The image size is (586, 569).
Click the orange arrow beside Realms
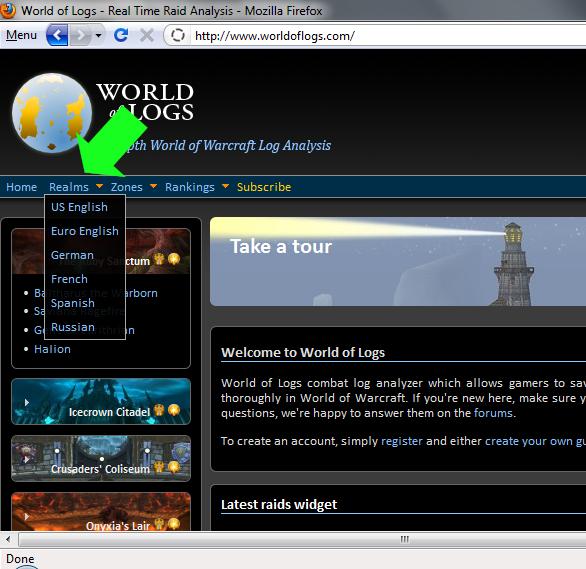pyautogui.click(x=99, y=186)
